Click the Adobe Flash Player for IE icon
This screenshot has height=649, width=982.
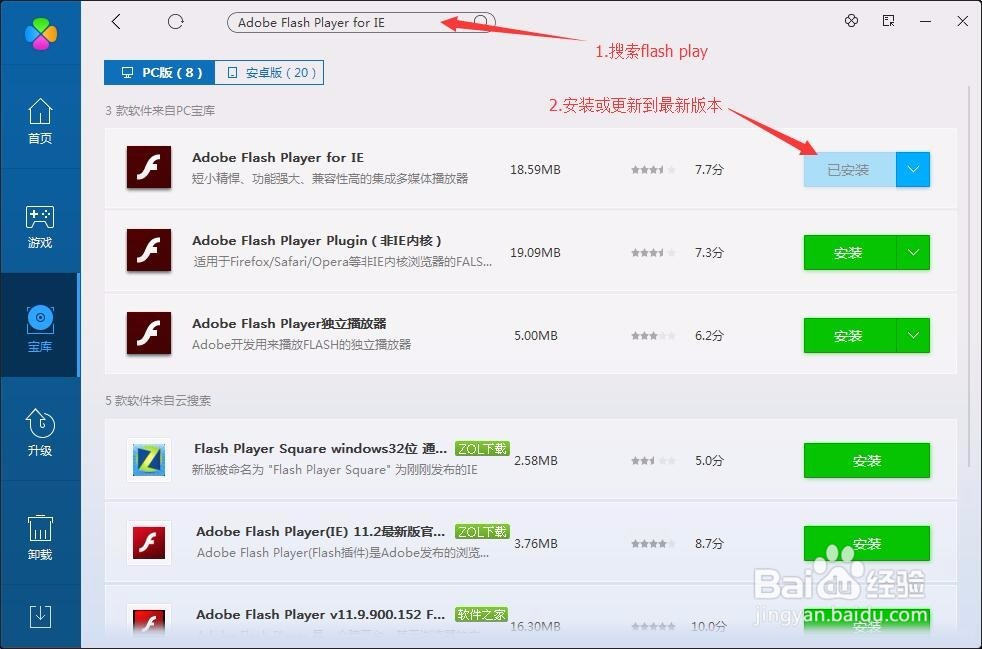149,168
